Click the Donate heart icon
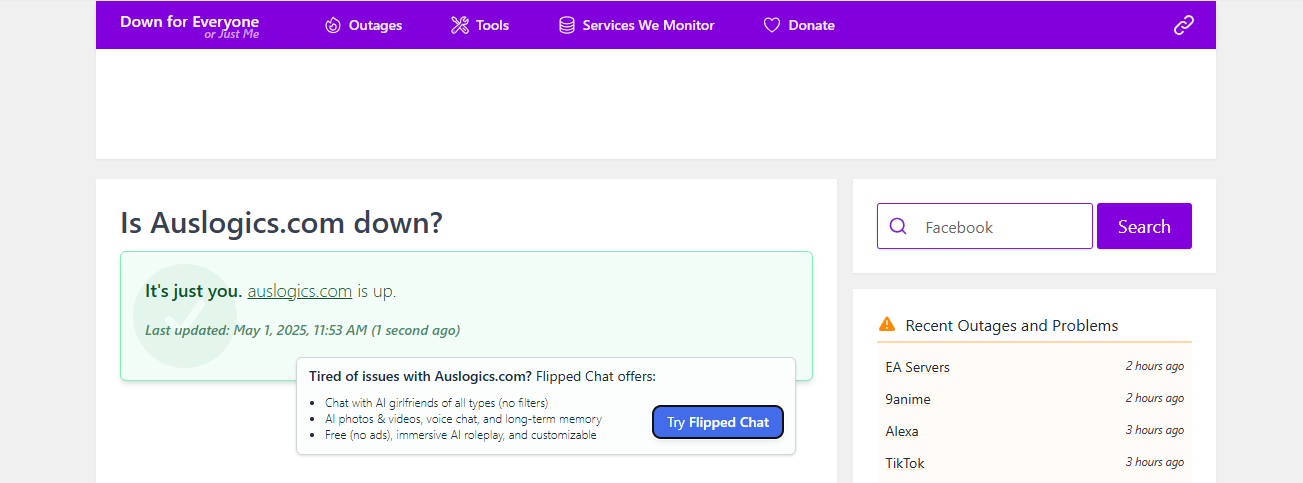This screenshot has height=483, width=1303. coord(772,25)
